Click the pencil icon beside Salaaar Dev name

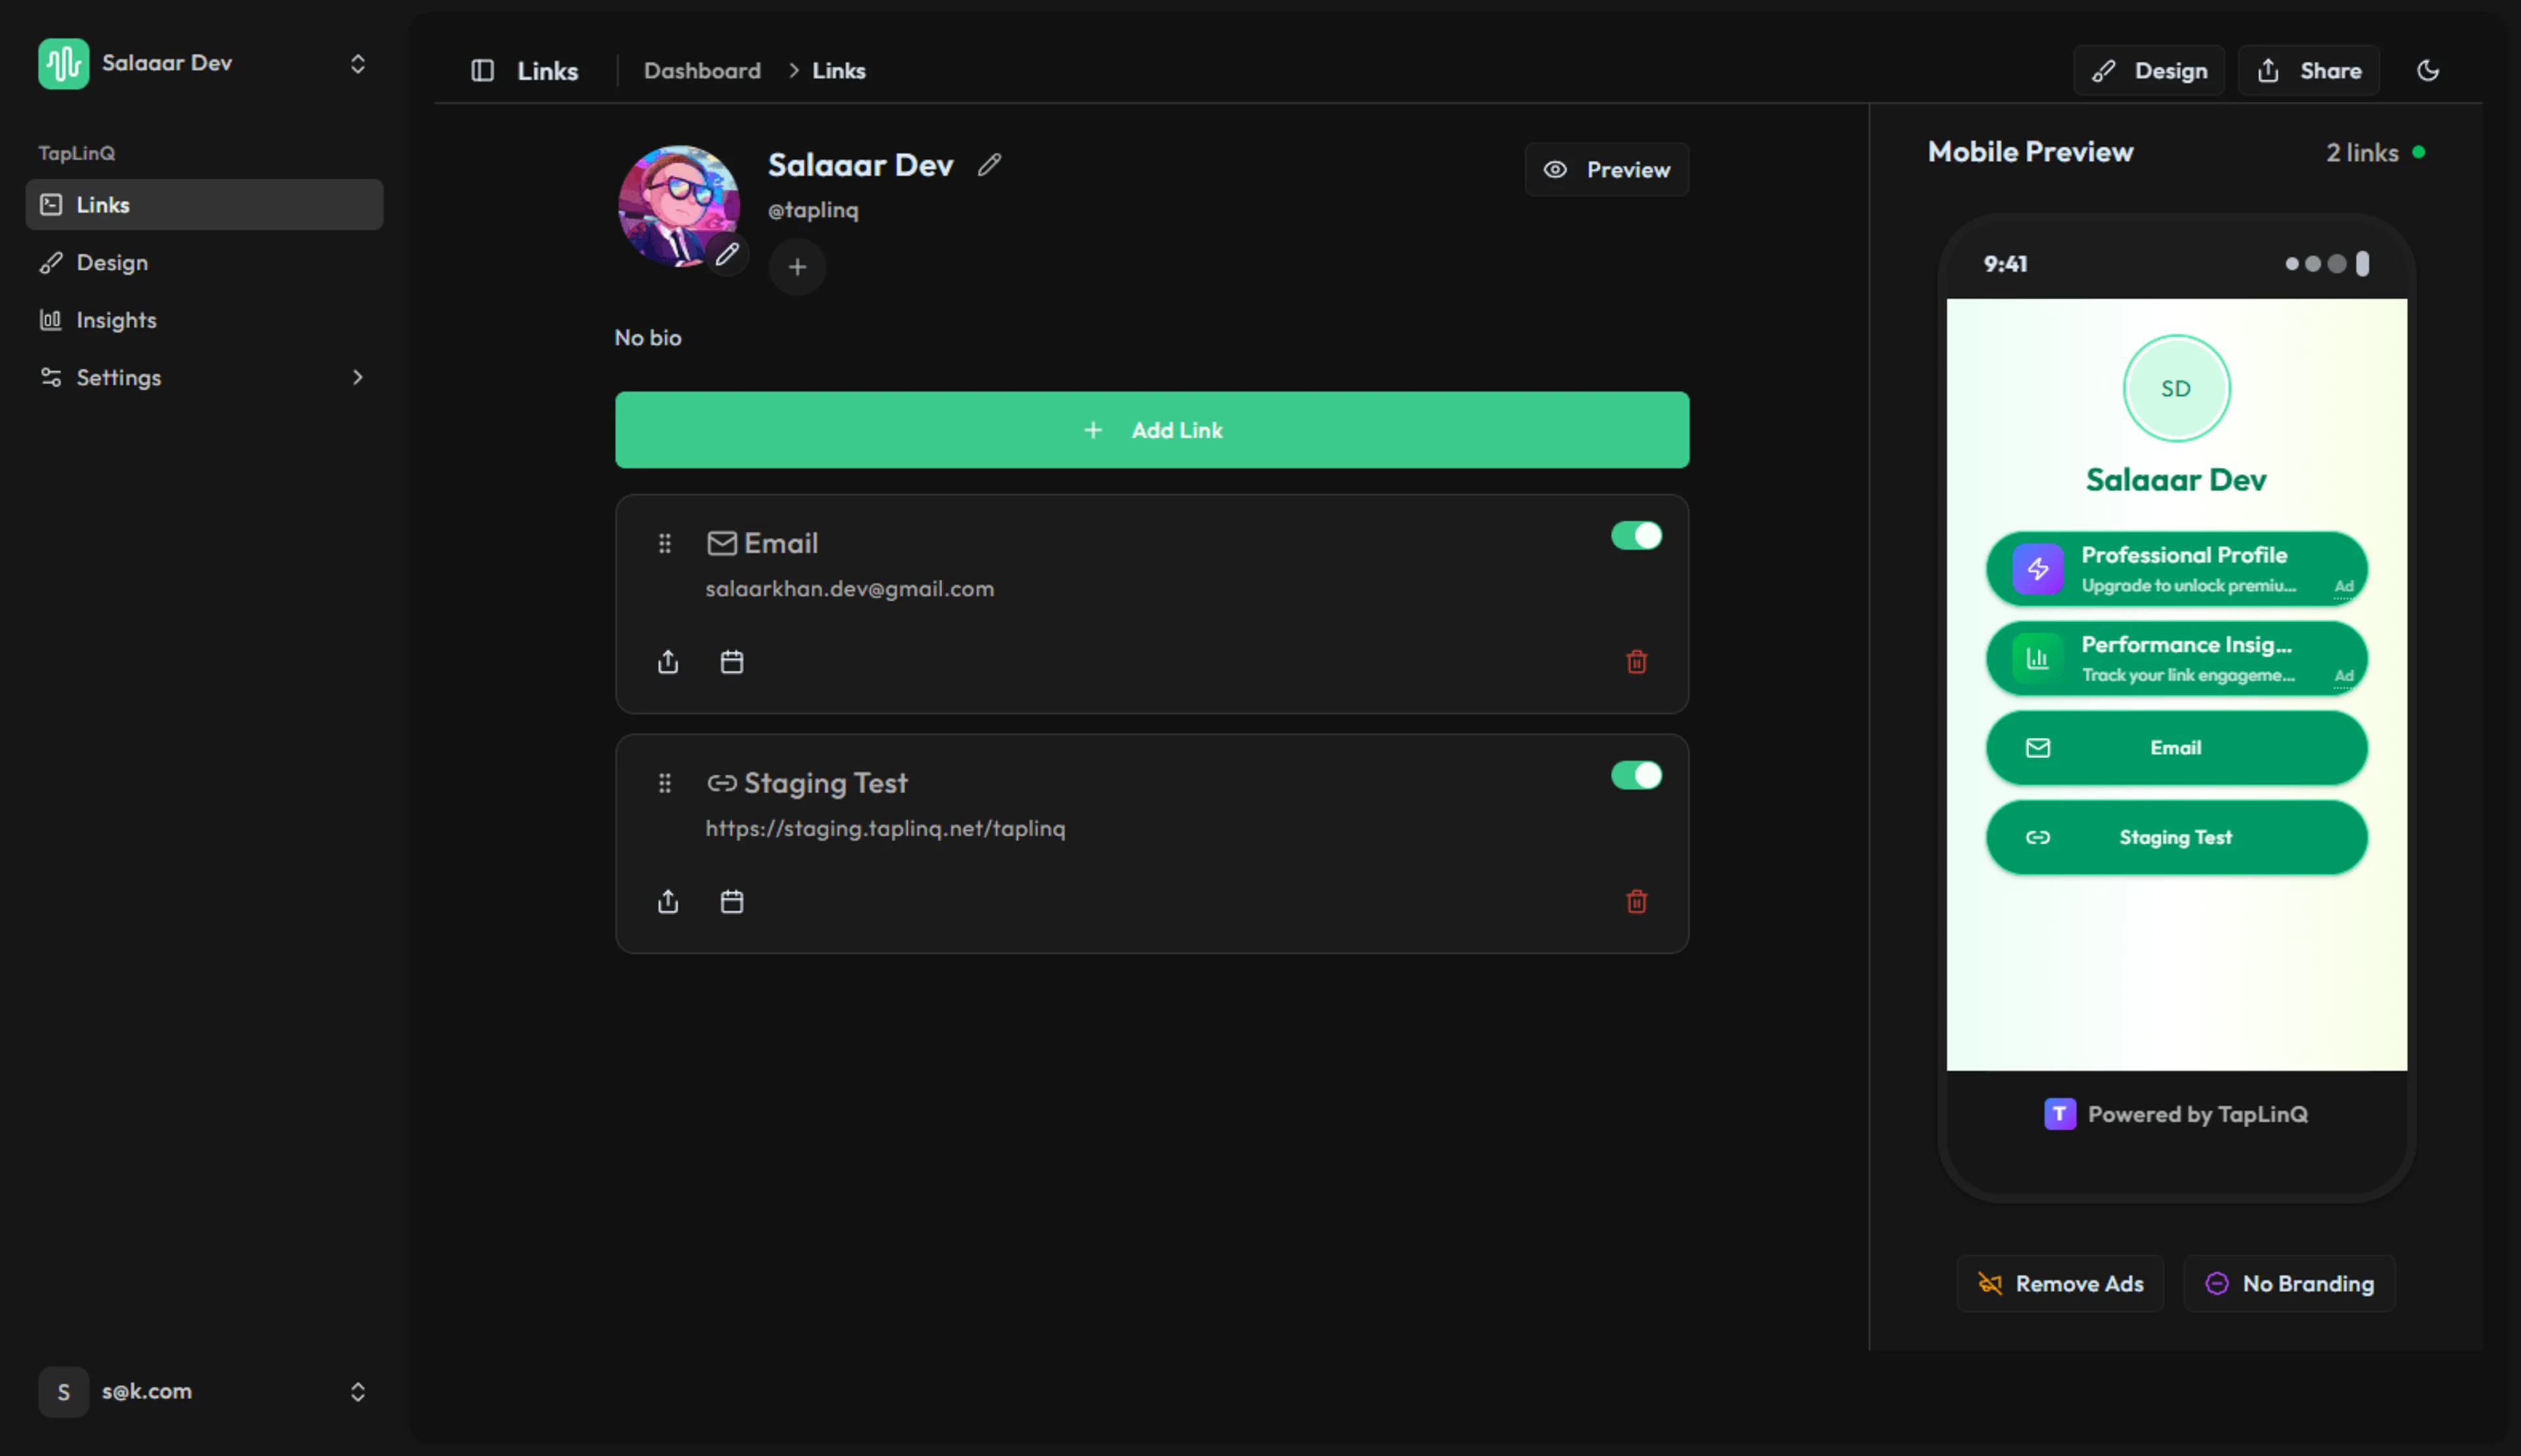point(989,165)
